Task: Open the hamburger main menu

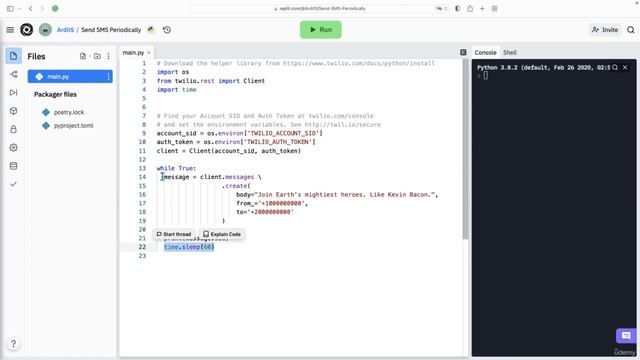Action: click(x=10, y=30)
